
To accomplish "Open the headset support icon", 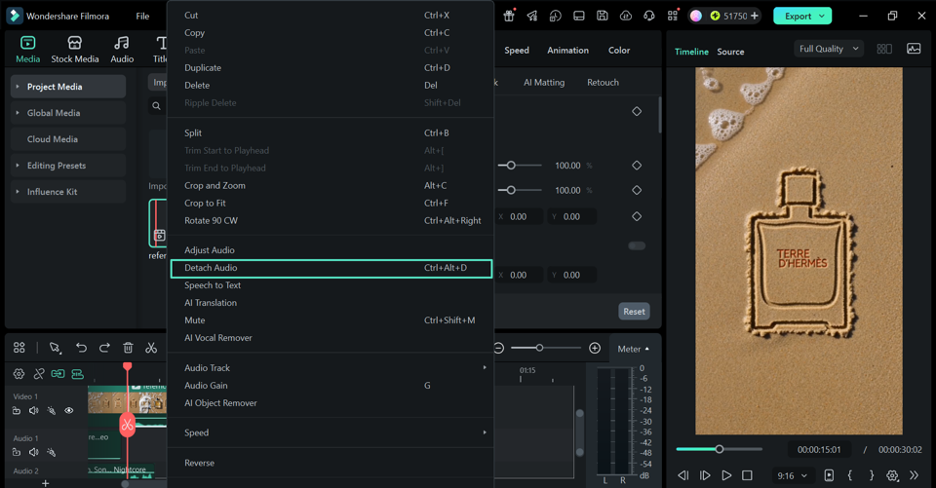I will click(649, 16).
